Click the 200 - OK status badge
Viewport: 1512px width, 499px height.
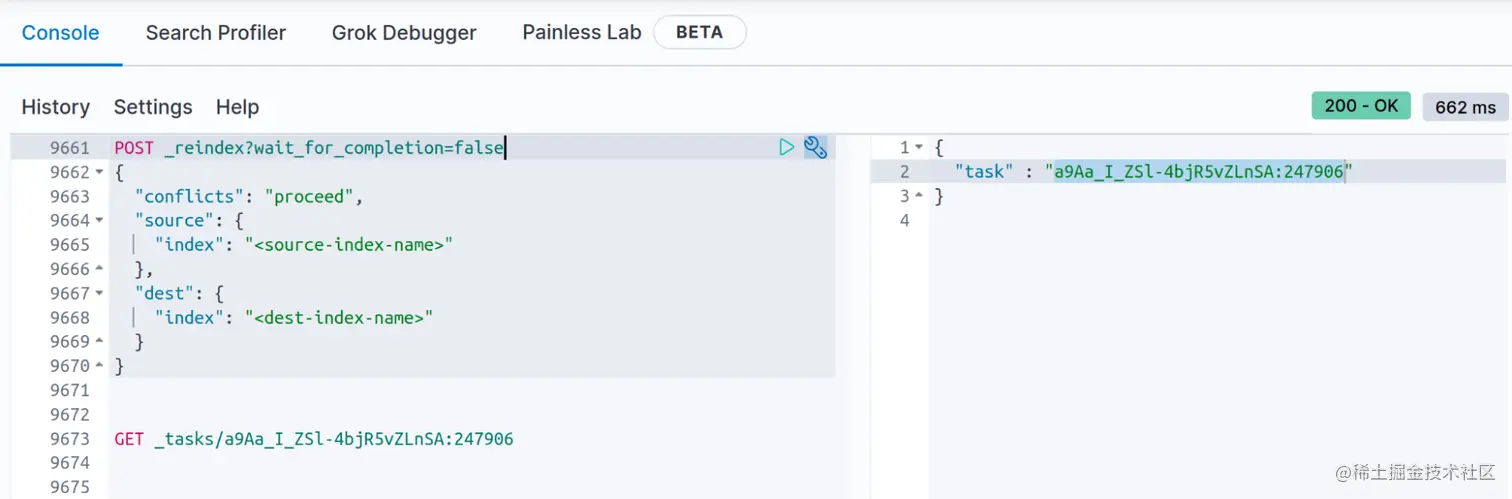point(1361,106)
